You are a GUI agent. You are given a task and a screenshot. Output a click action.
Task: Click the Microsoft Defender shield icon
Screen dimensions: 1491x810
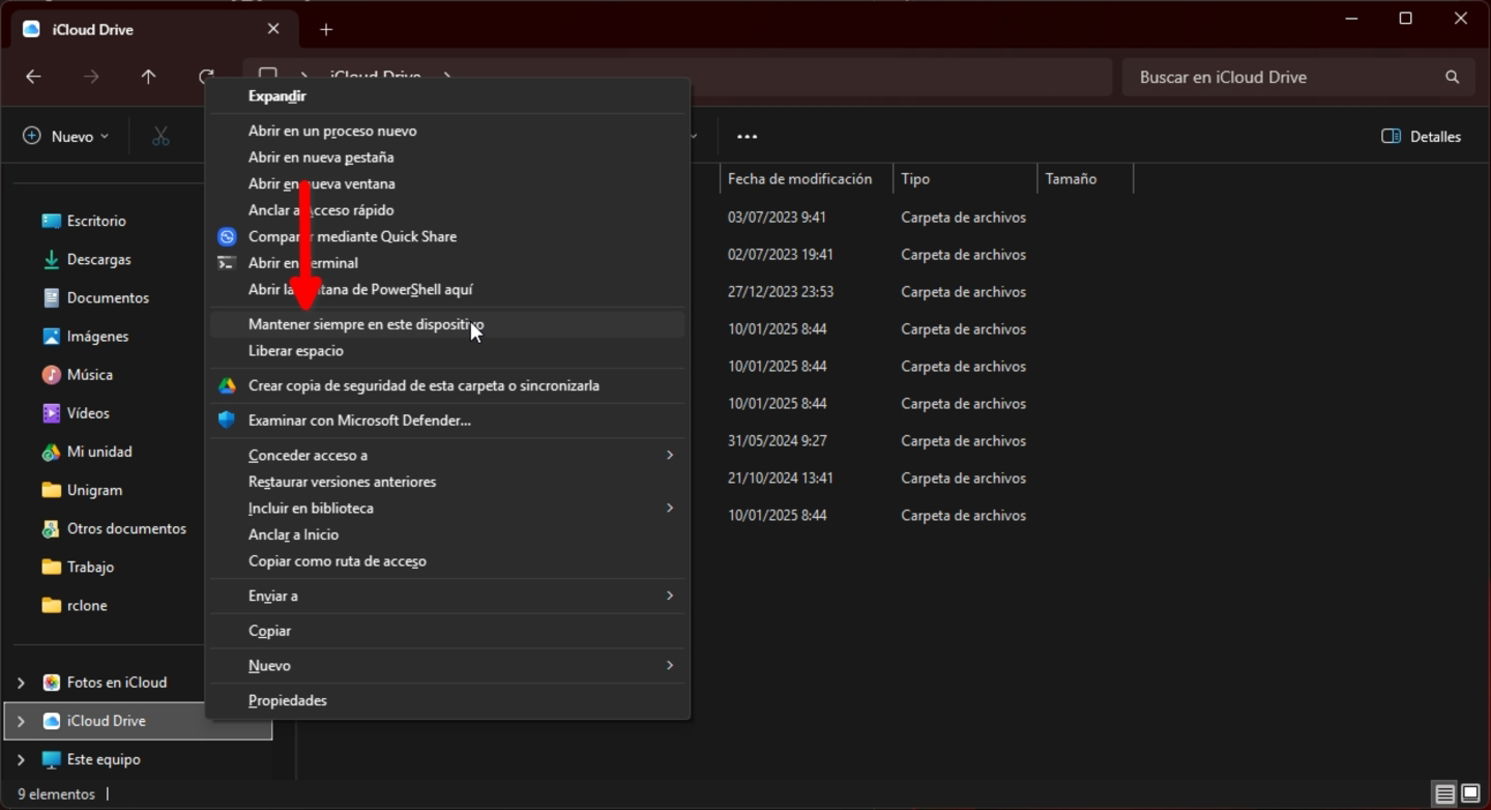click(x=227, y=421)
